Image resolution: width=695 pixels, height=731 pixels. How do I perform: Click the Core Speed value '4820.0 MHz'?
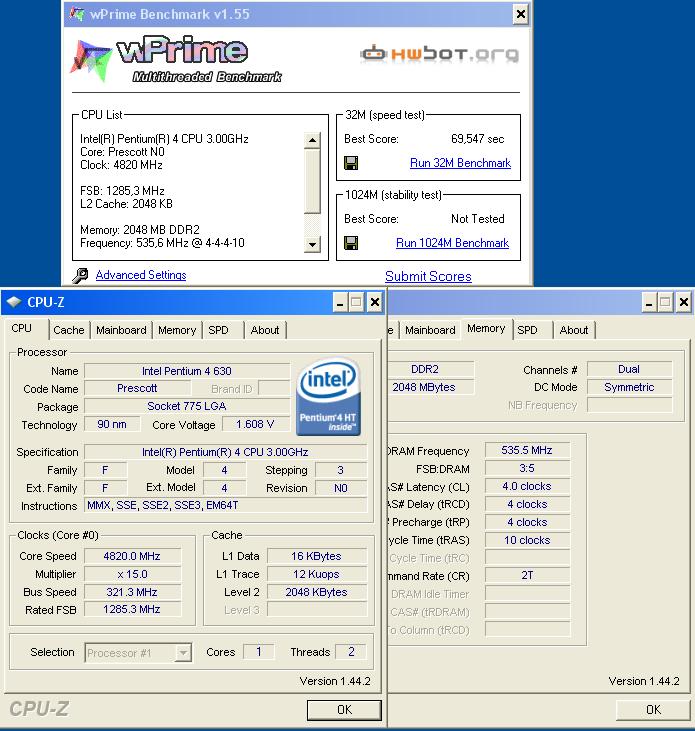pyautogui.click(x=132, y=556)
